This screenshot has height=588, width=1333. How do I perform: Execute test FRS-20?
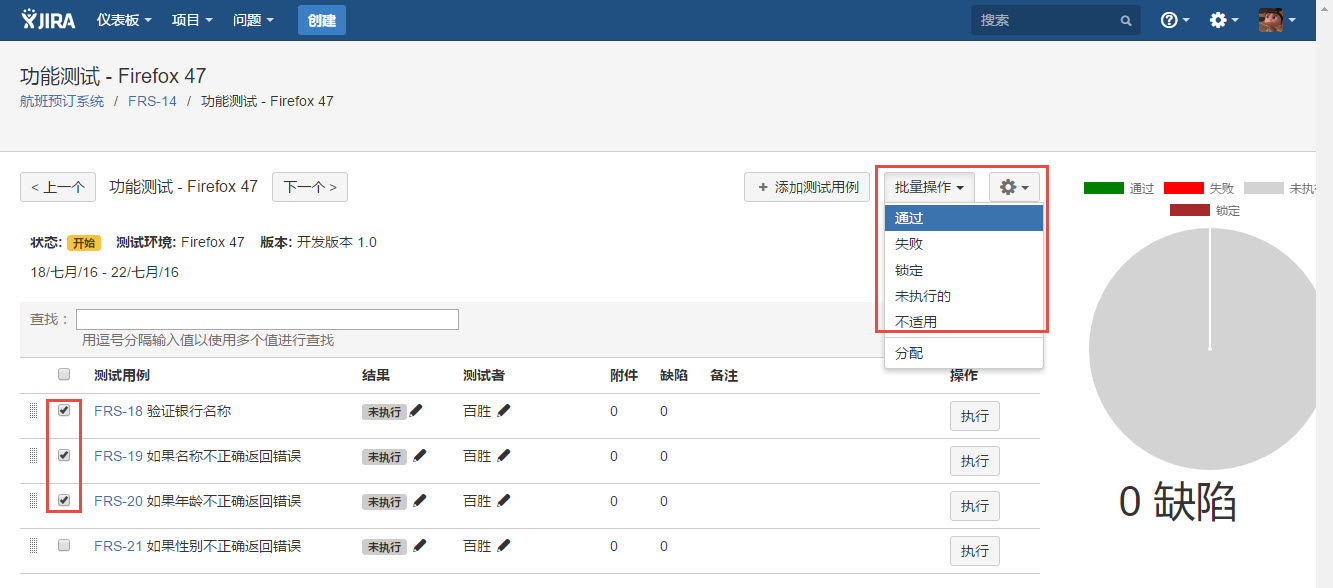975,506
